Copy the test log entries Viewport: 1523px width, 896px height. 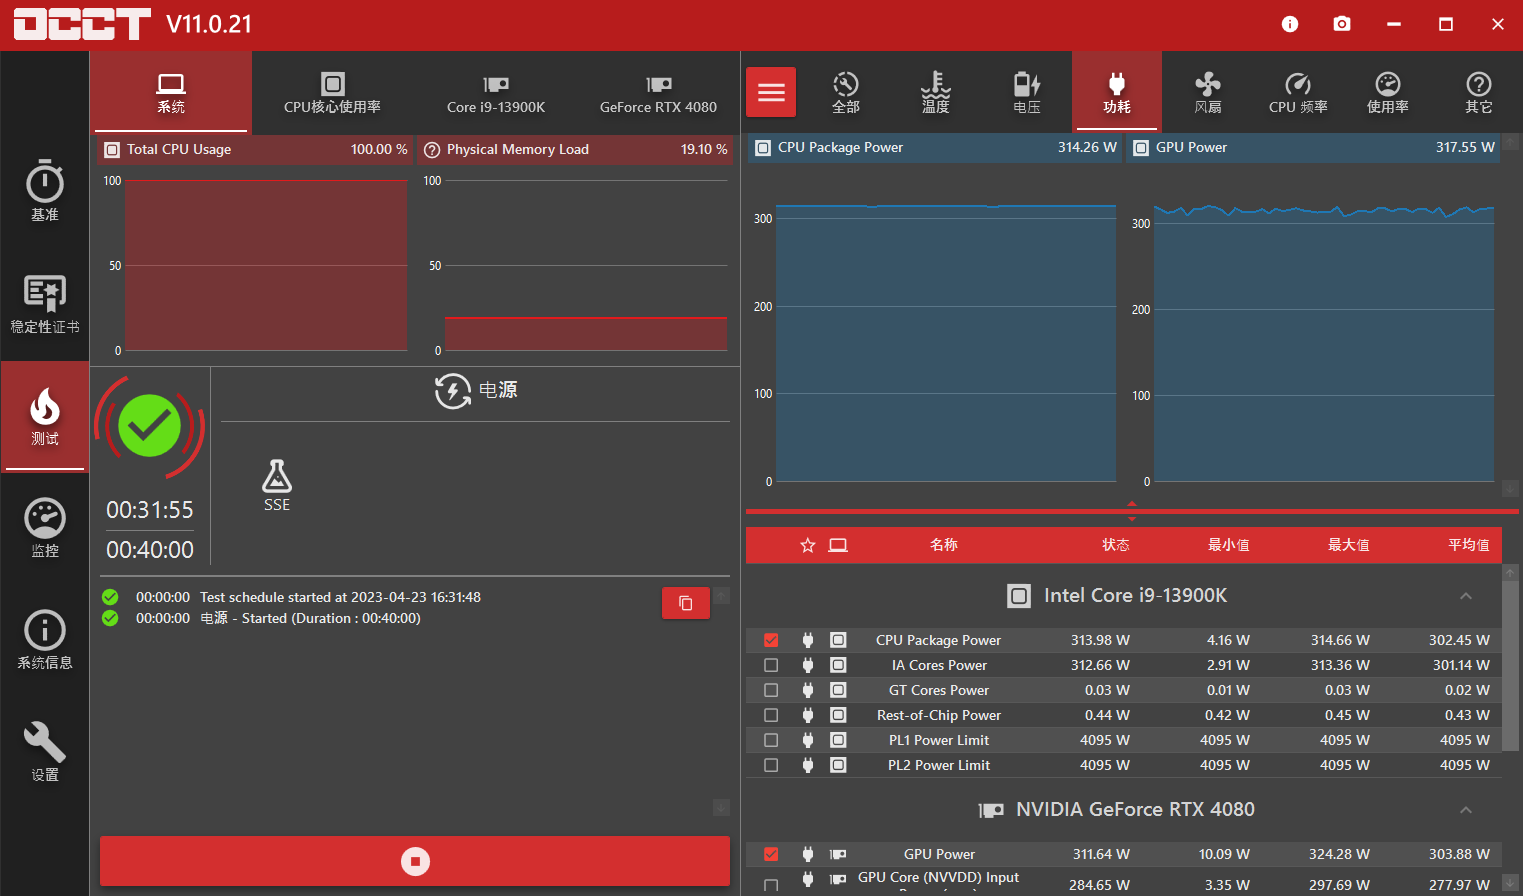[685, 603]
